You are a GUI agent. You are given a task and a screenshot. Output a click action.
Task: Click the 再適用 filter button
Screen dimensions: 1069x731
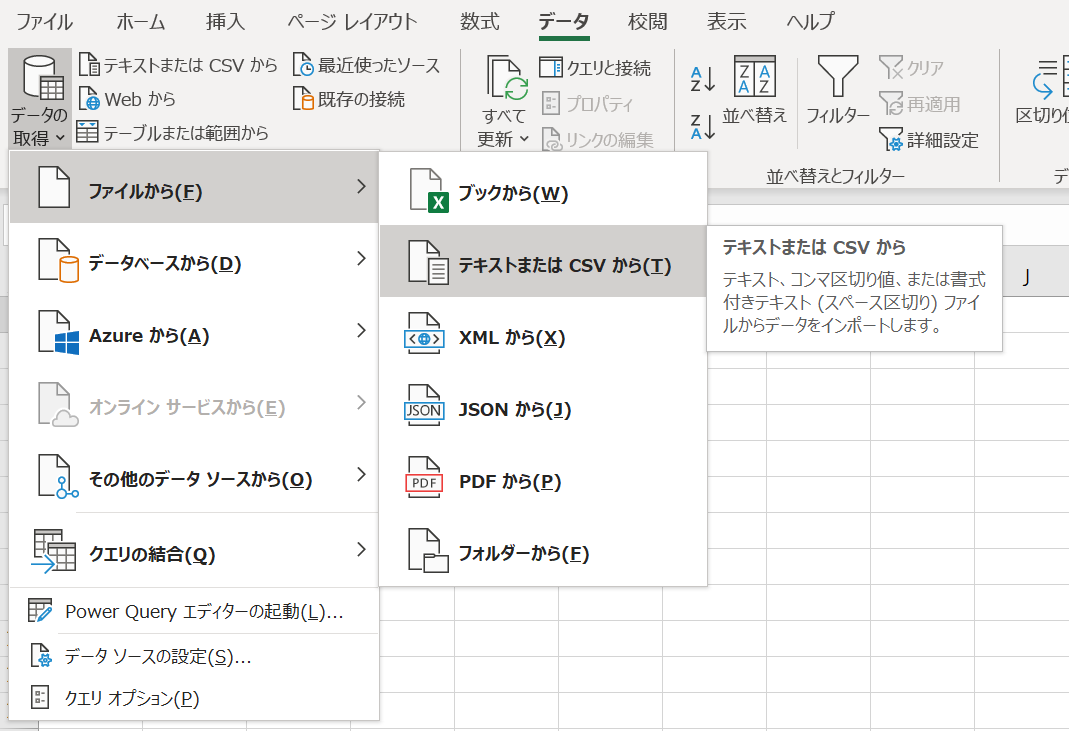(920, 104)
